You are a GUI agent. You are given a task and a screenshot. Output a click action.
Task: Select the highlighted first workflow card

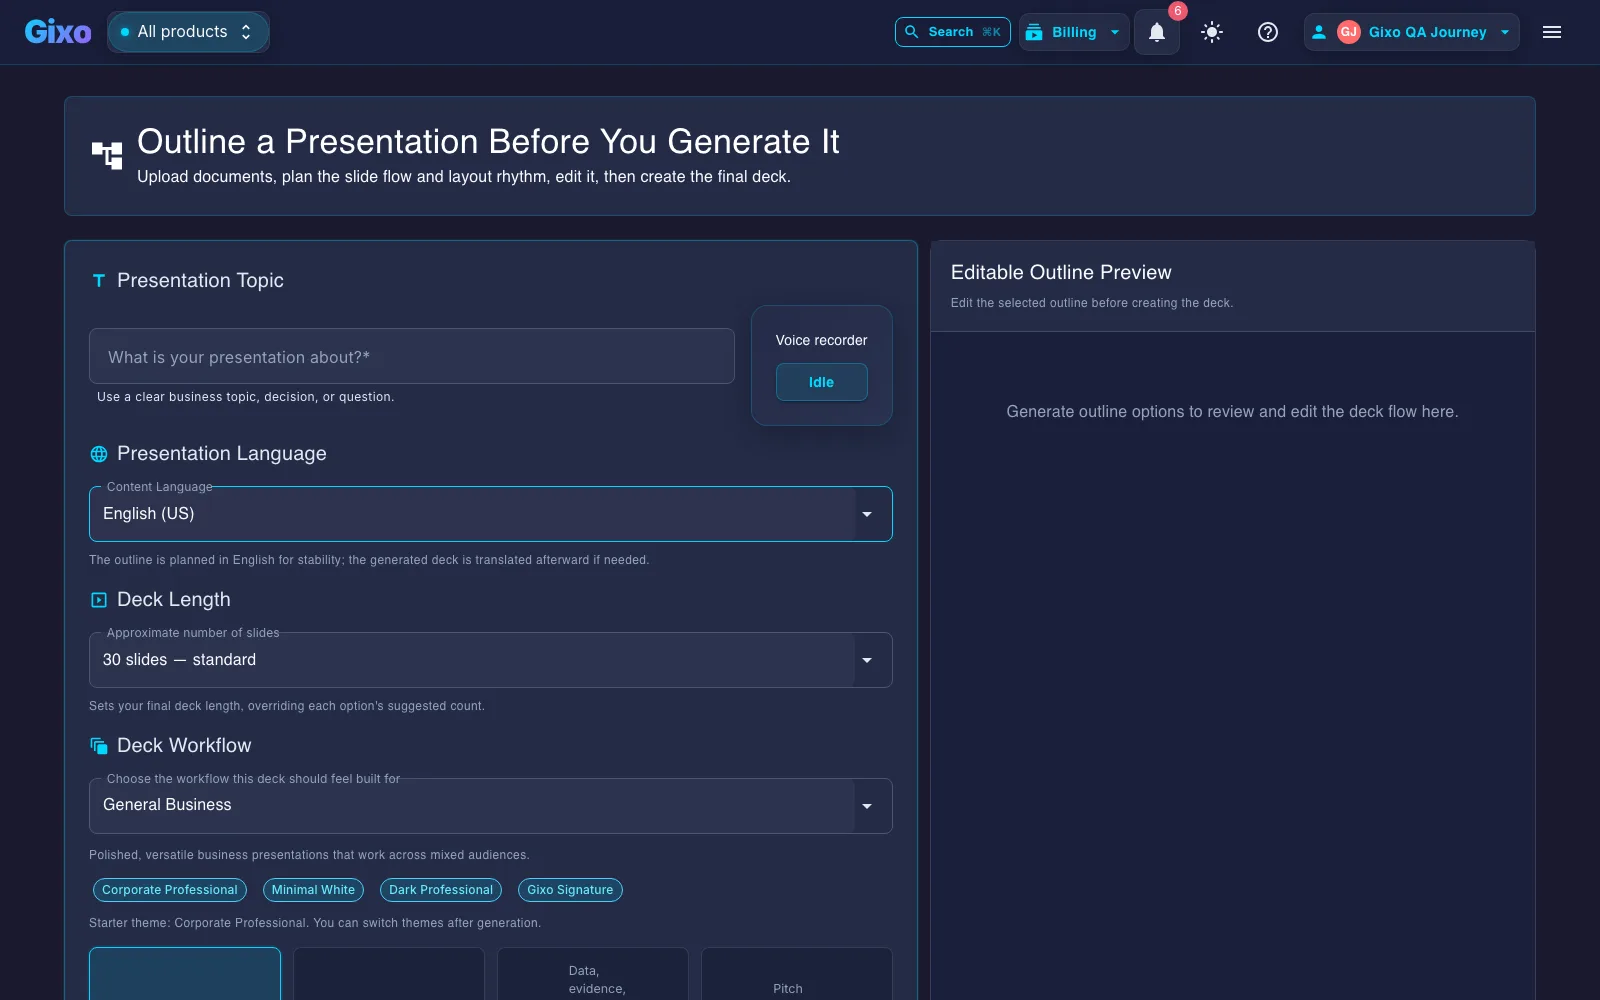(185, 974)
